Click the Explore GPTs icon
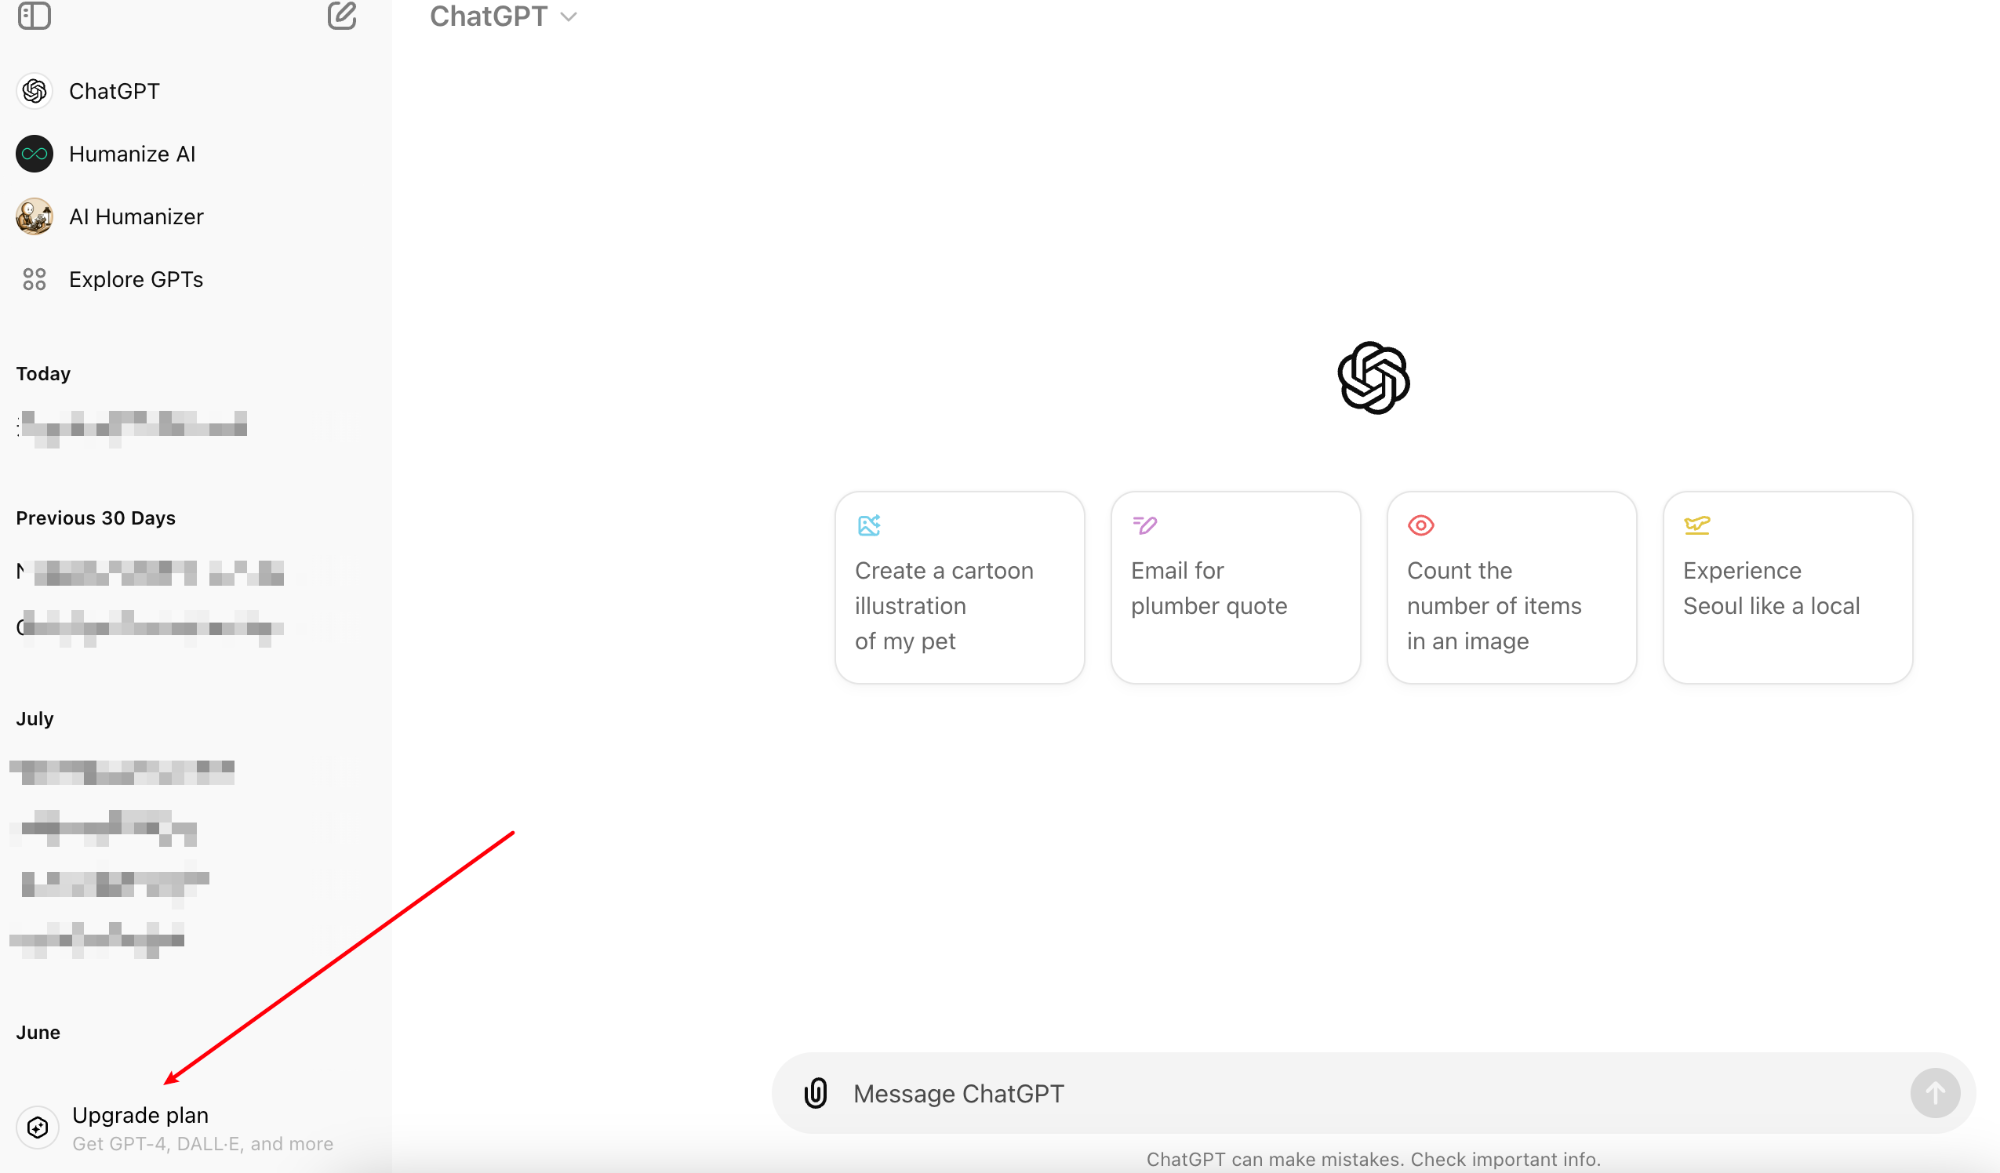This screenshot has width=2000, height=1173. tap(33, 279)
